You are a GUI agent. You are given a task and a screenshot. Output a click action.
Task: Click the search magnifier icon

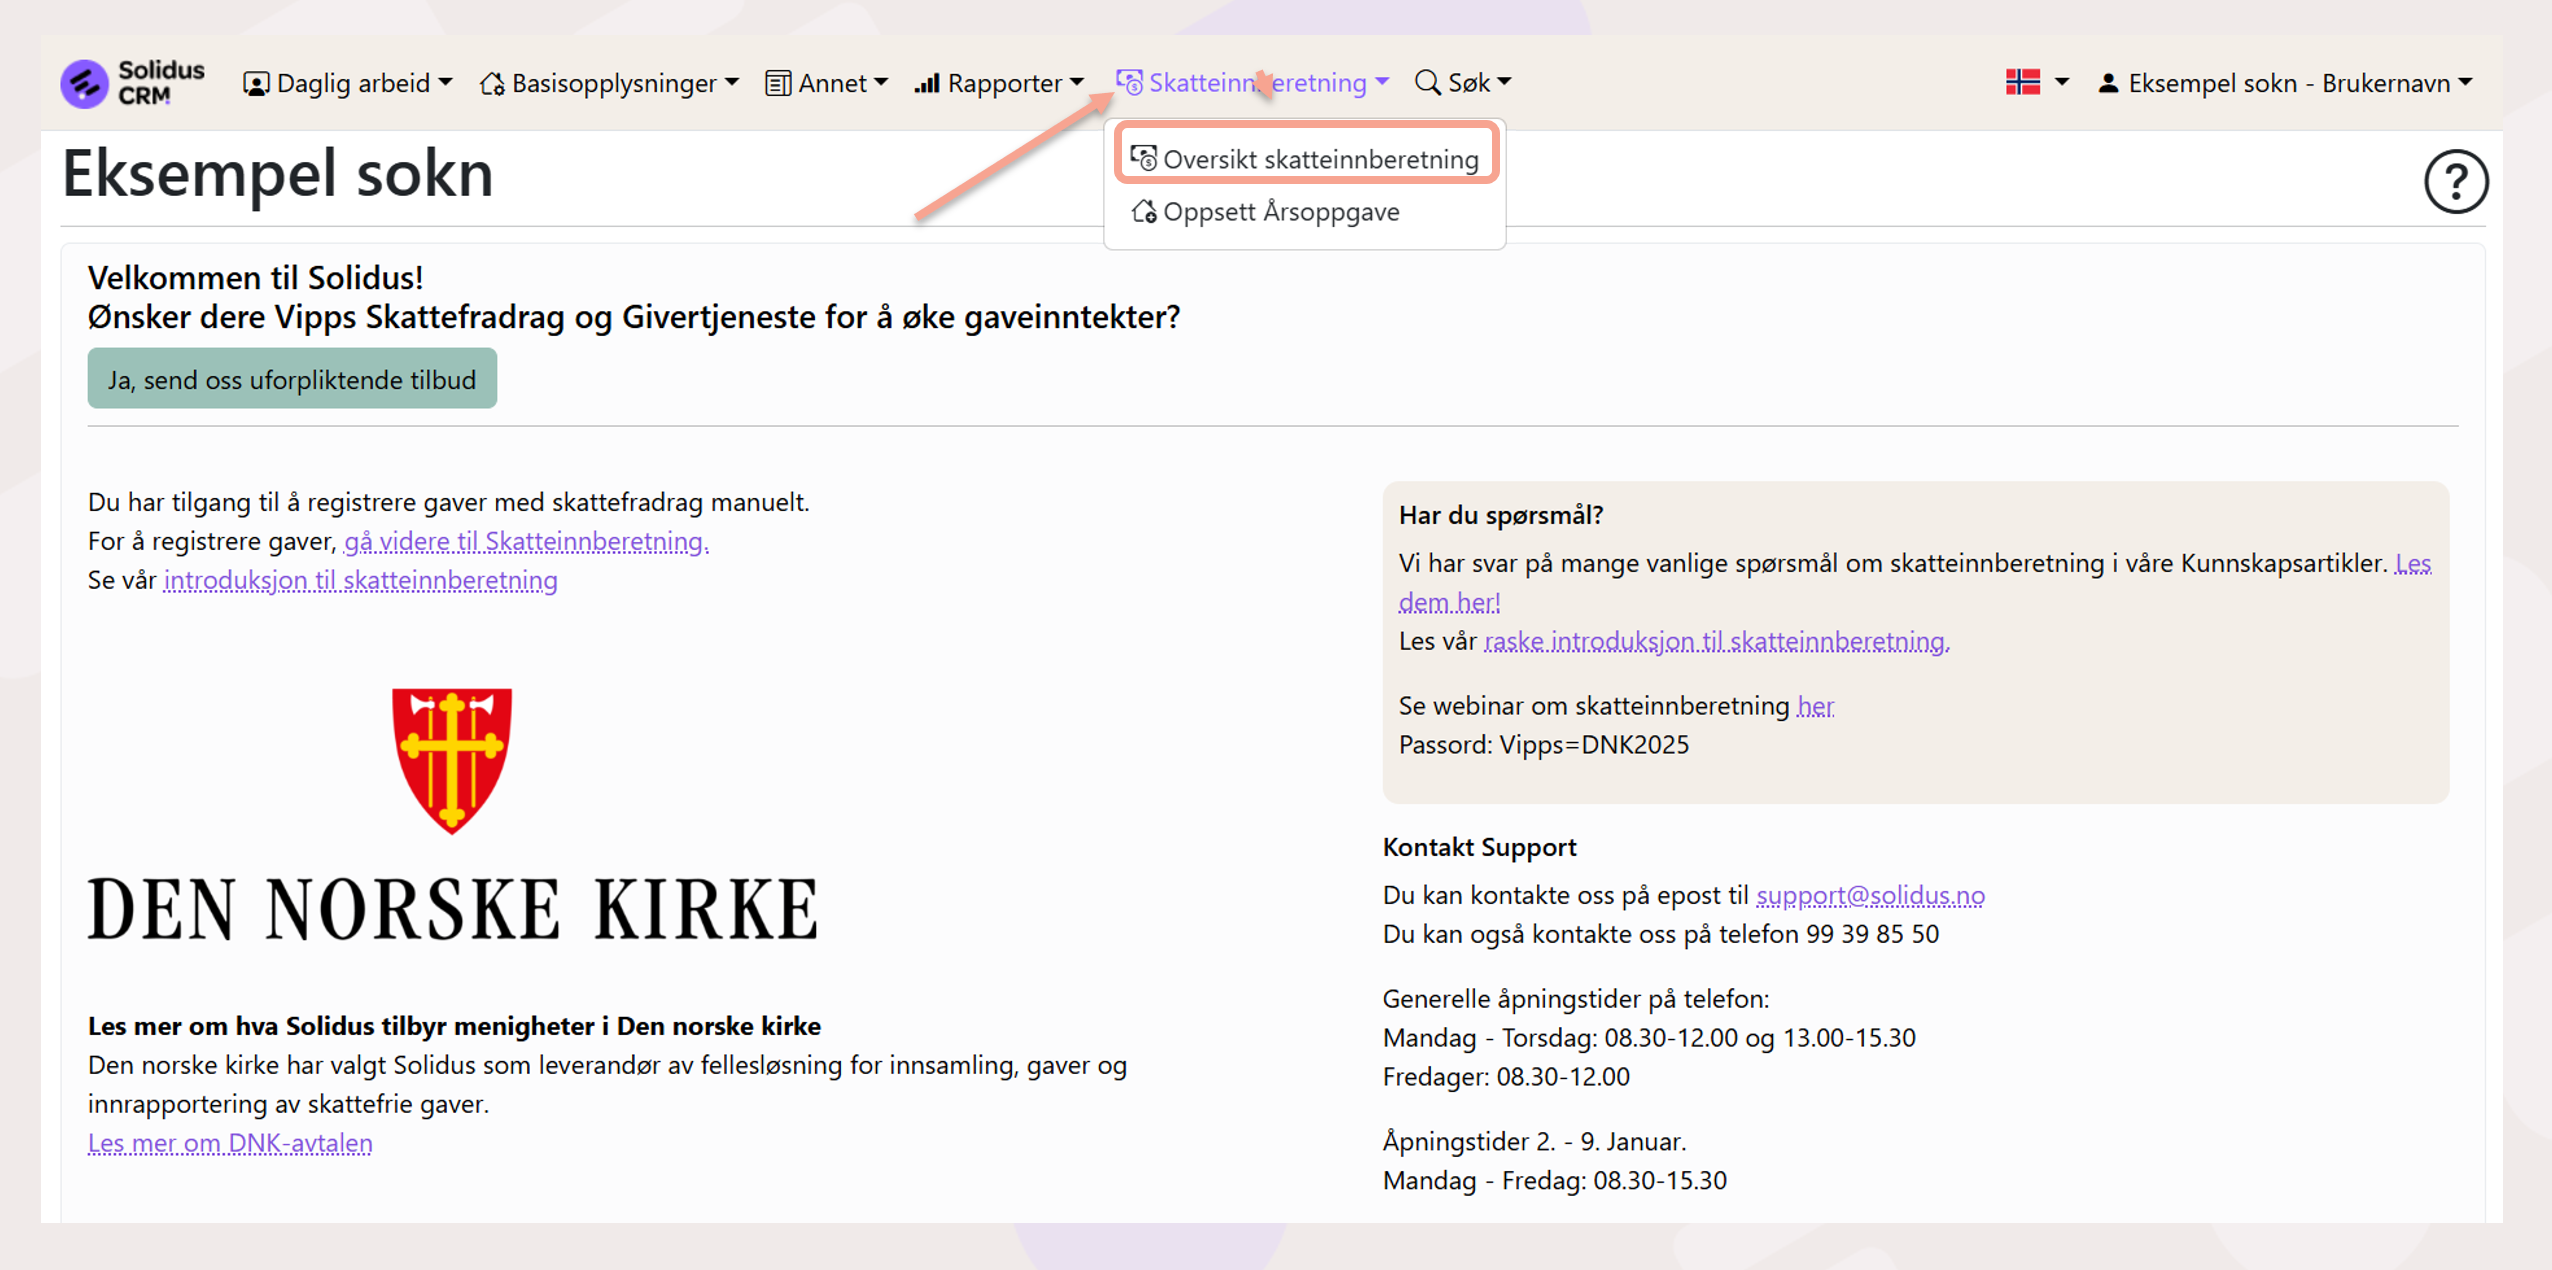[1427, 82]
